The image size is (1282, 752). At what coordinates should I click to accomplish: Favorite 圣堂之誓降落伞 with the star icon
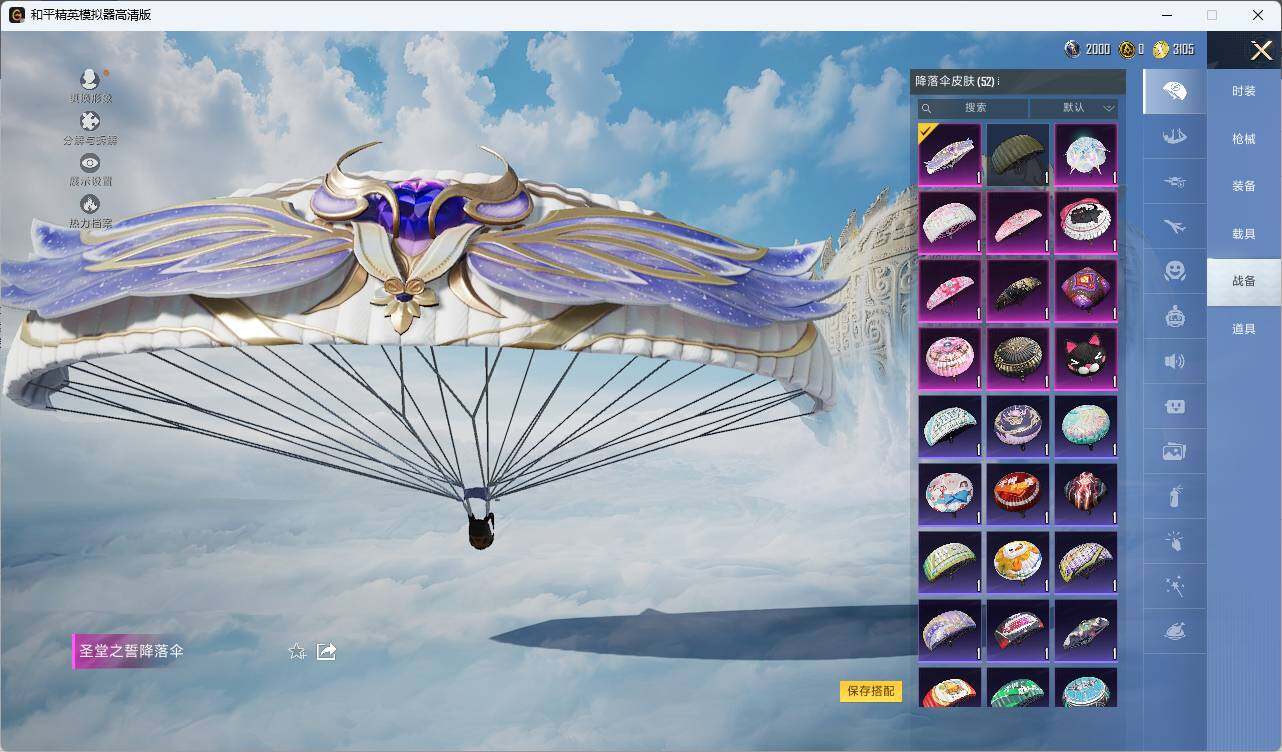297,651
